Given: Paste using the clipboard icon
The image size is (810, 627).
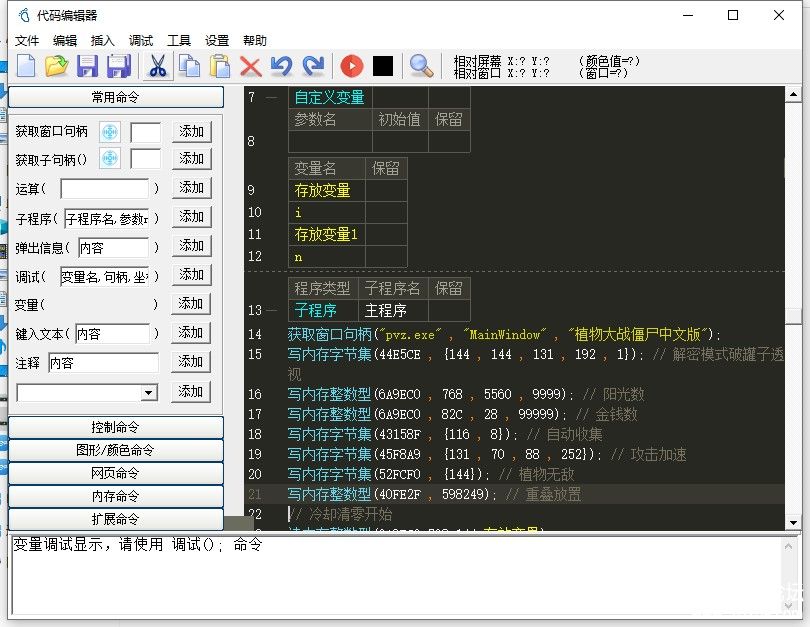Looking at the screenshot, I should pyautogui.click(x=220, y=66).
